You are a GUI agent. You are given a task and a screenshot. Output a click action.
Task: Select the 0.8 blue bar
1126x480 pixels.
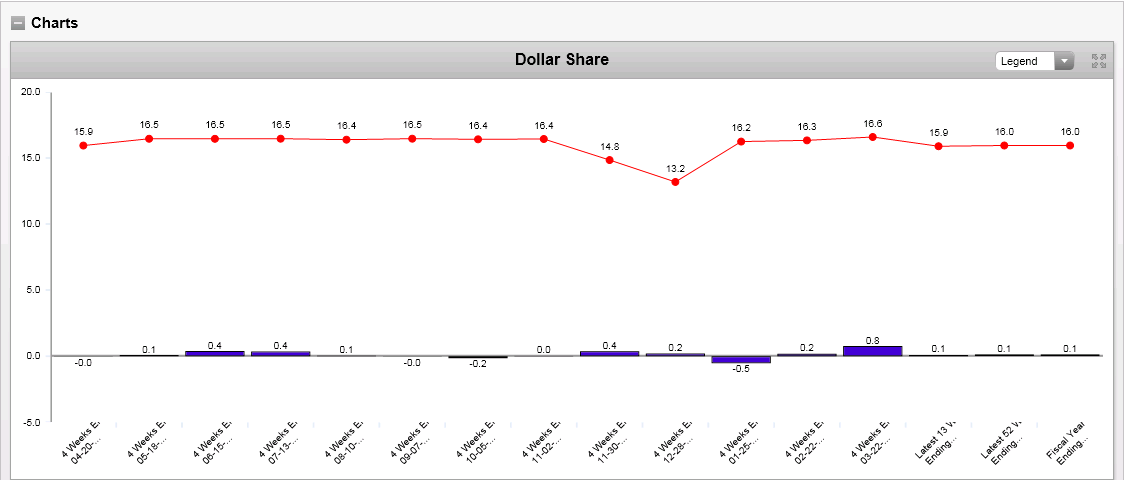pos(872,350)
